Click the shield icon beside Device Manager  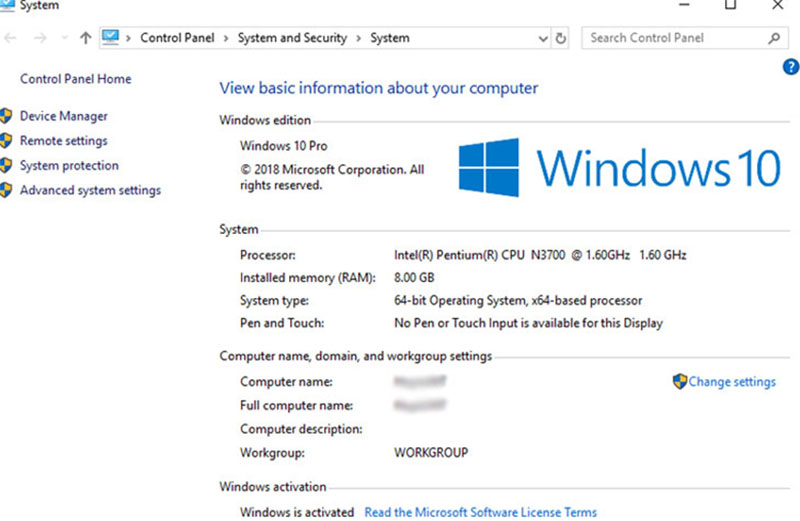tap(6, 117)
